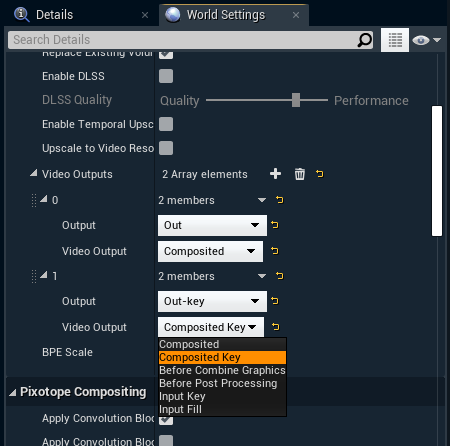Focus the Search Details field
Viewport: 450px width, 446px height.
point(182,40)
